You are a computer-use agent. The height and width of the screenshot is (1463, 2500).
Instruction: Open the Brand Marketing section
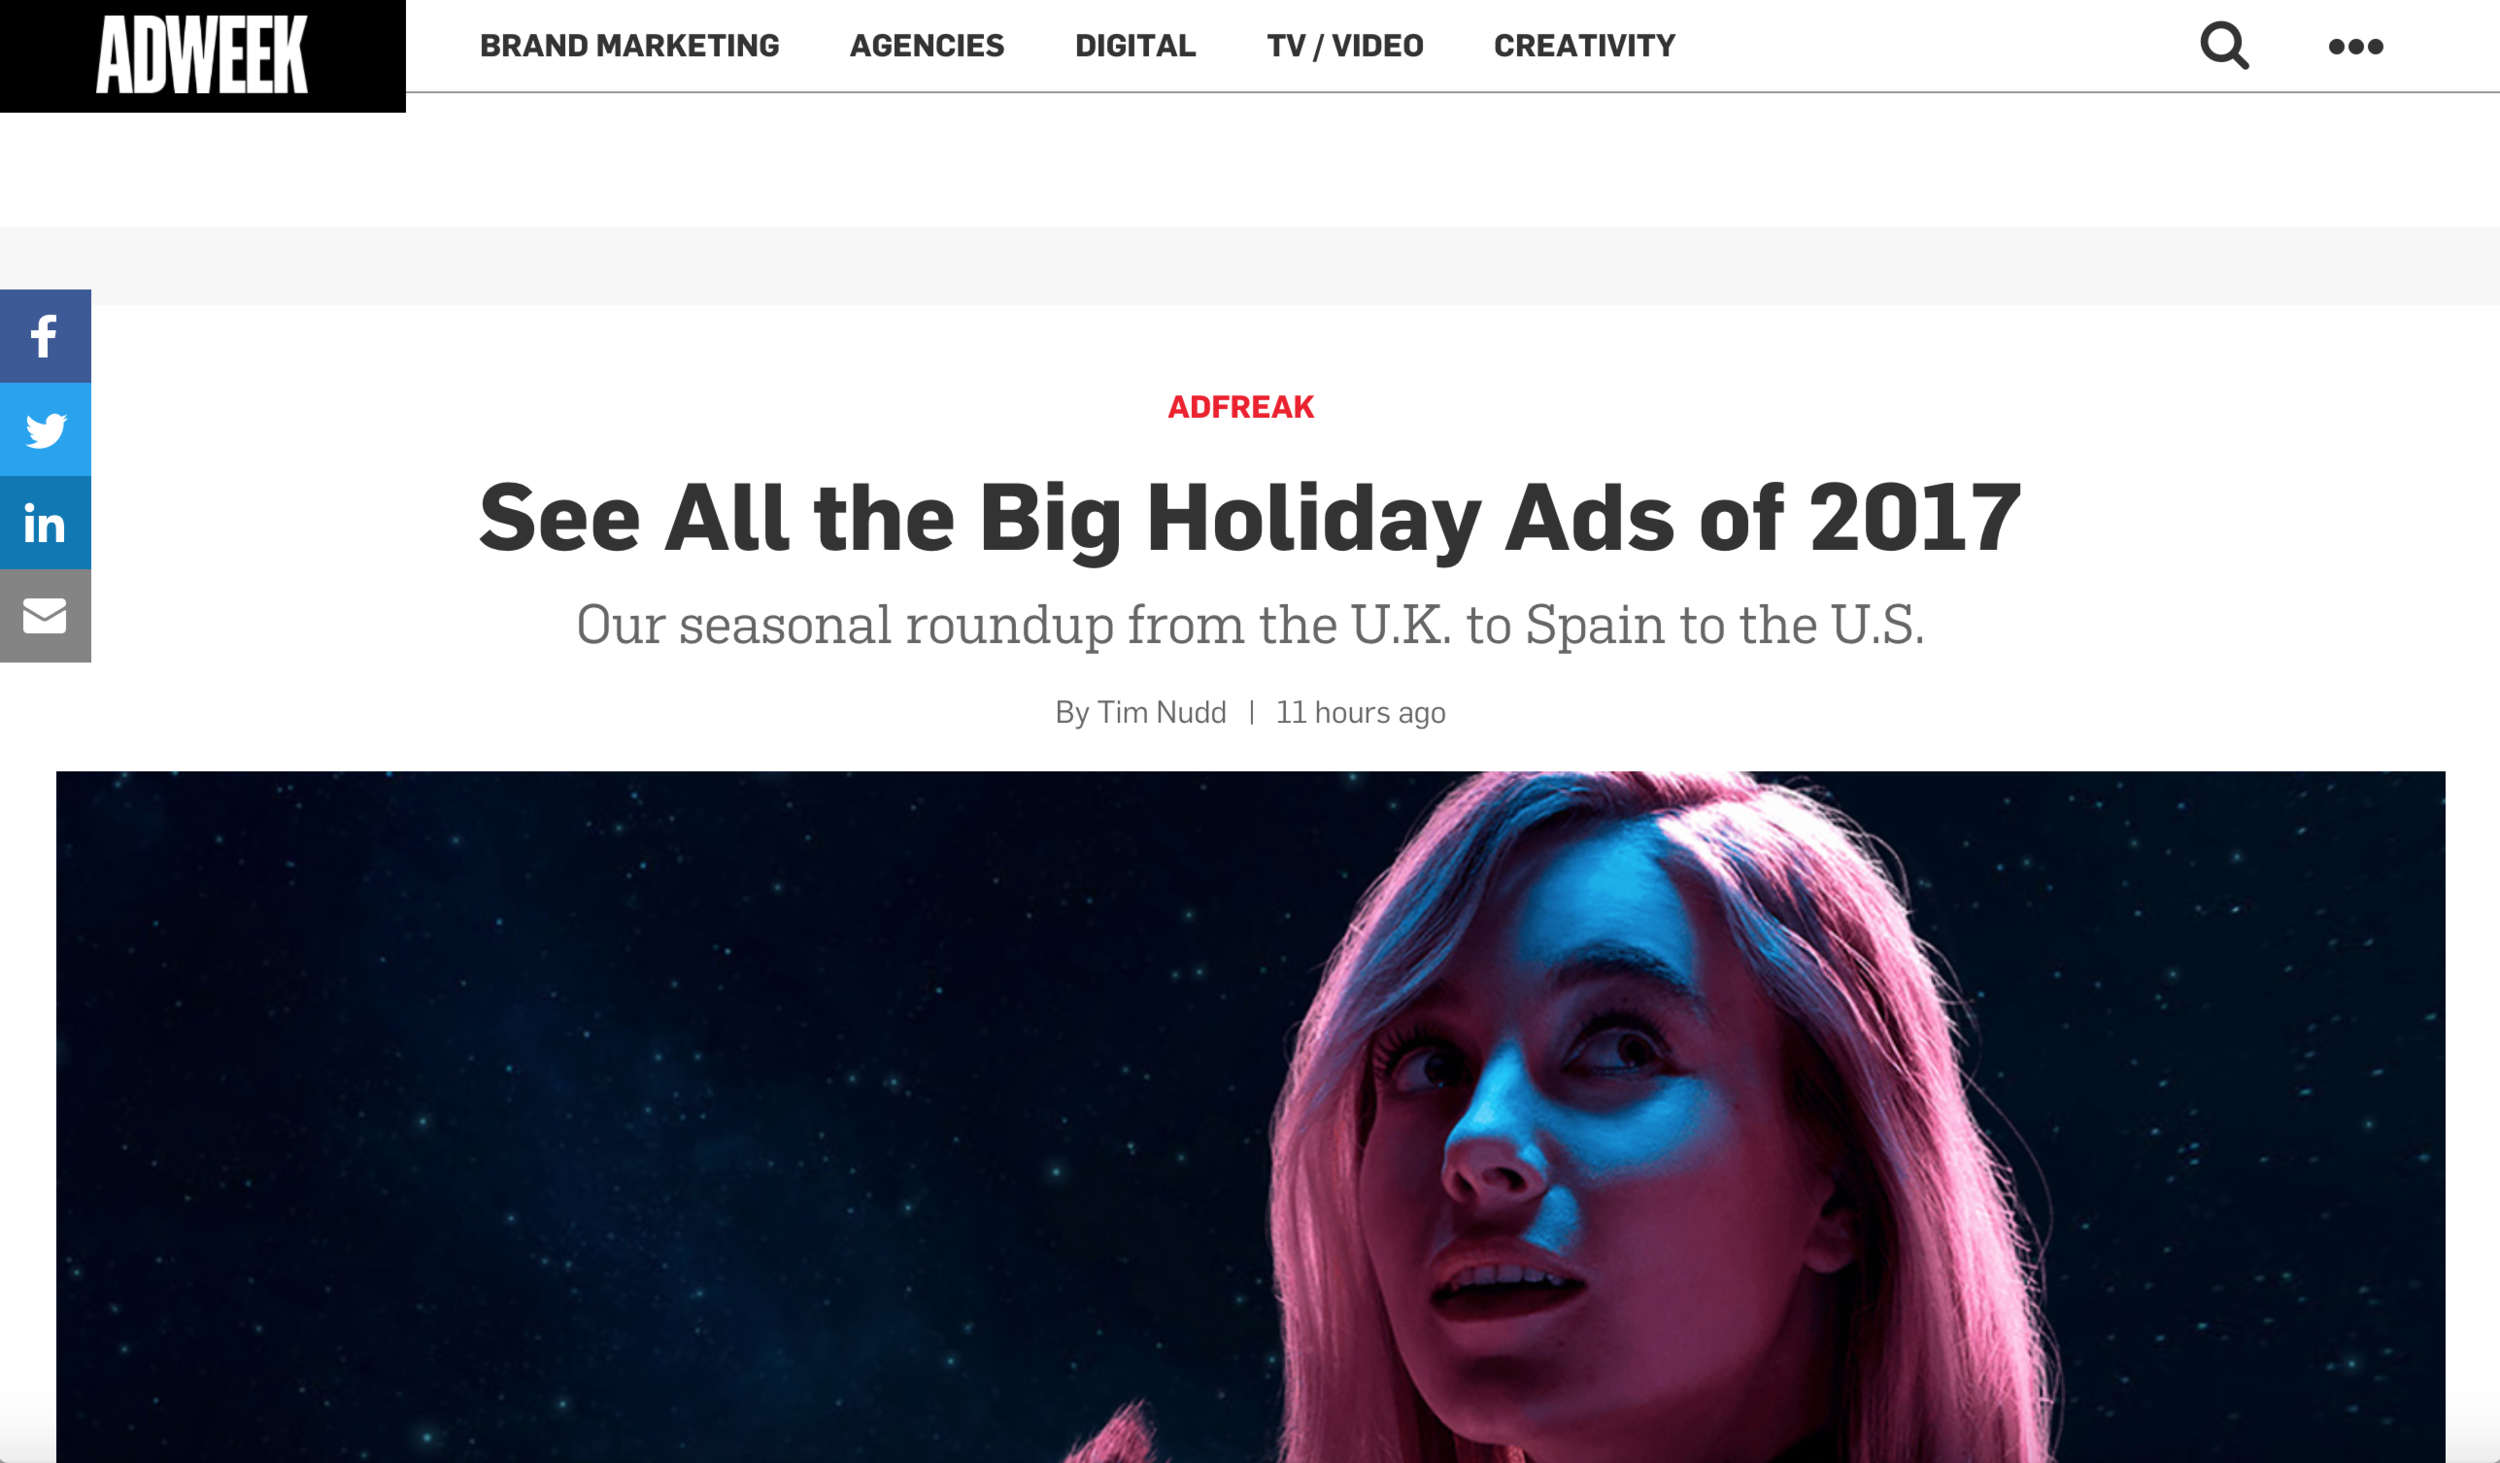tap(629, 46)
